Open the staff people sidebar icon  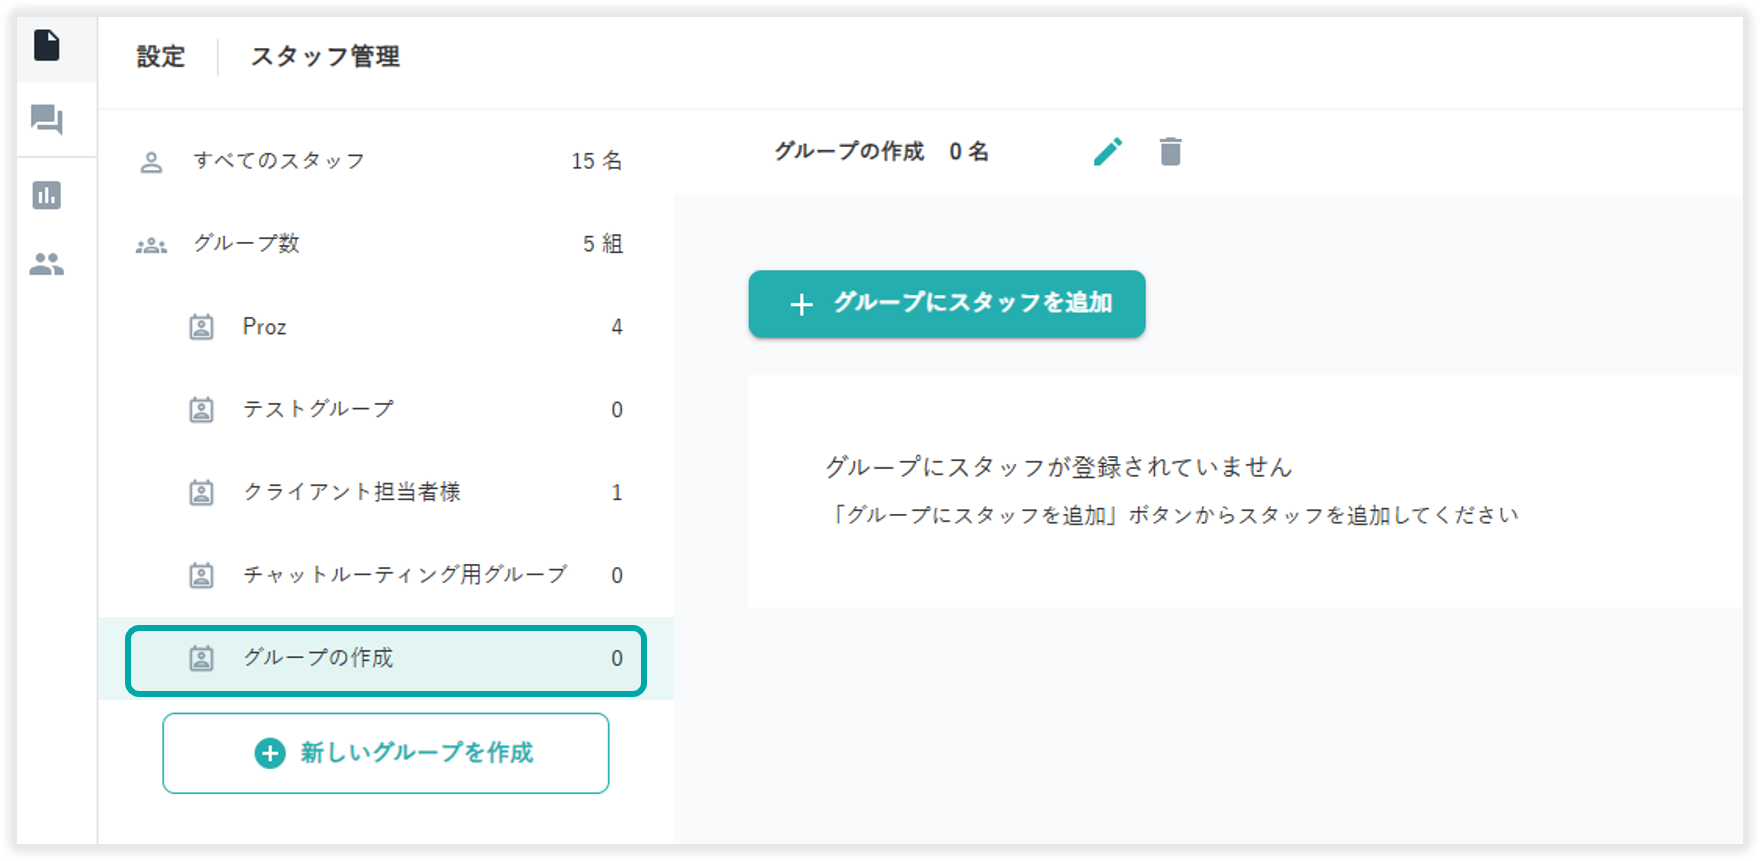point(47,265)
